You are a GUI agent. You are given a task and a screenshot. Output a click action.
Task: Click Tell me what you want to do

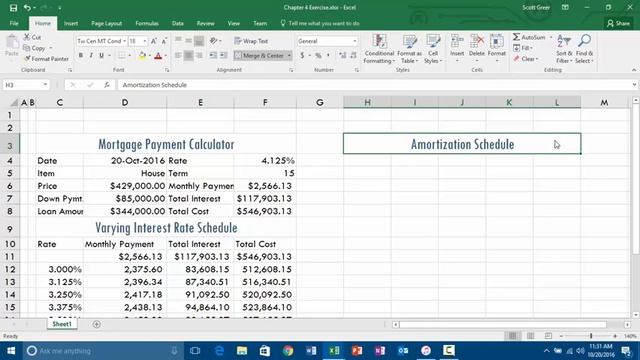(320, 23)
